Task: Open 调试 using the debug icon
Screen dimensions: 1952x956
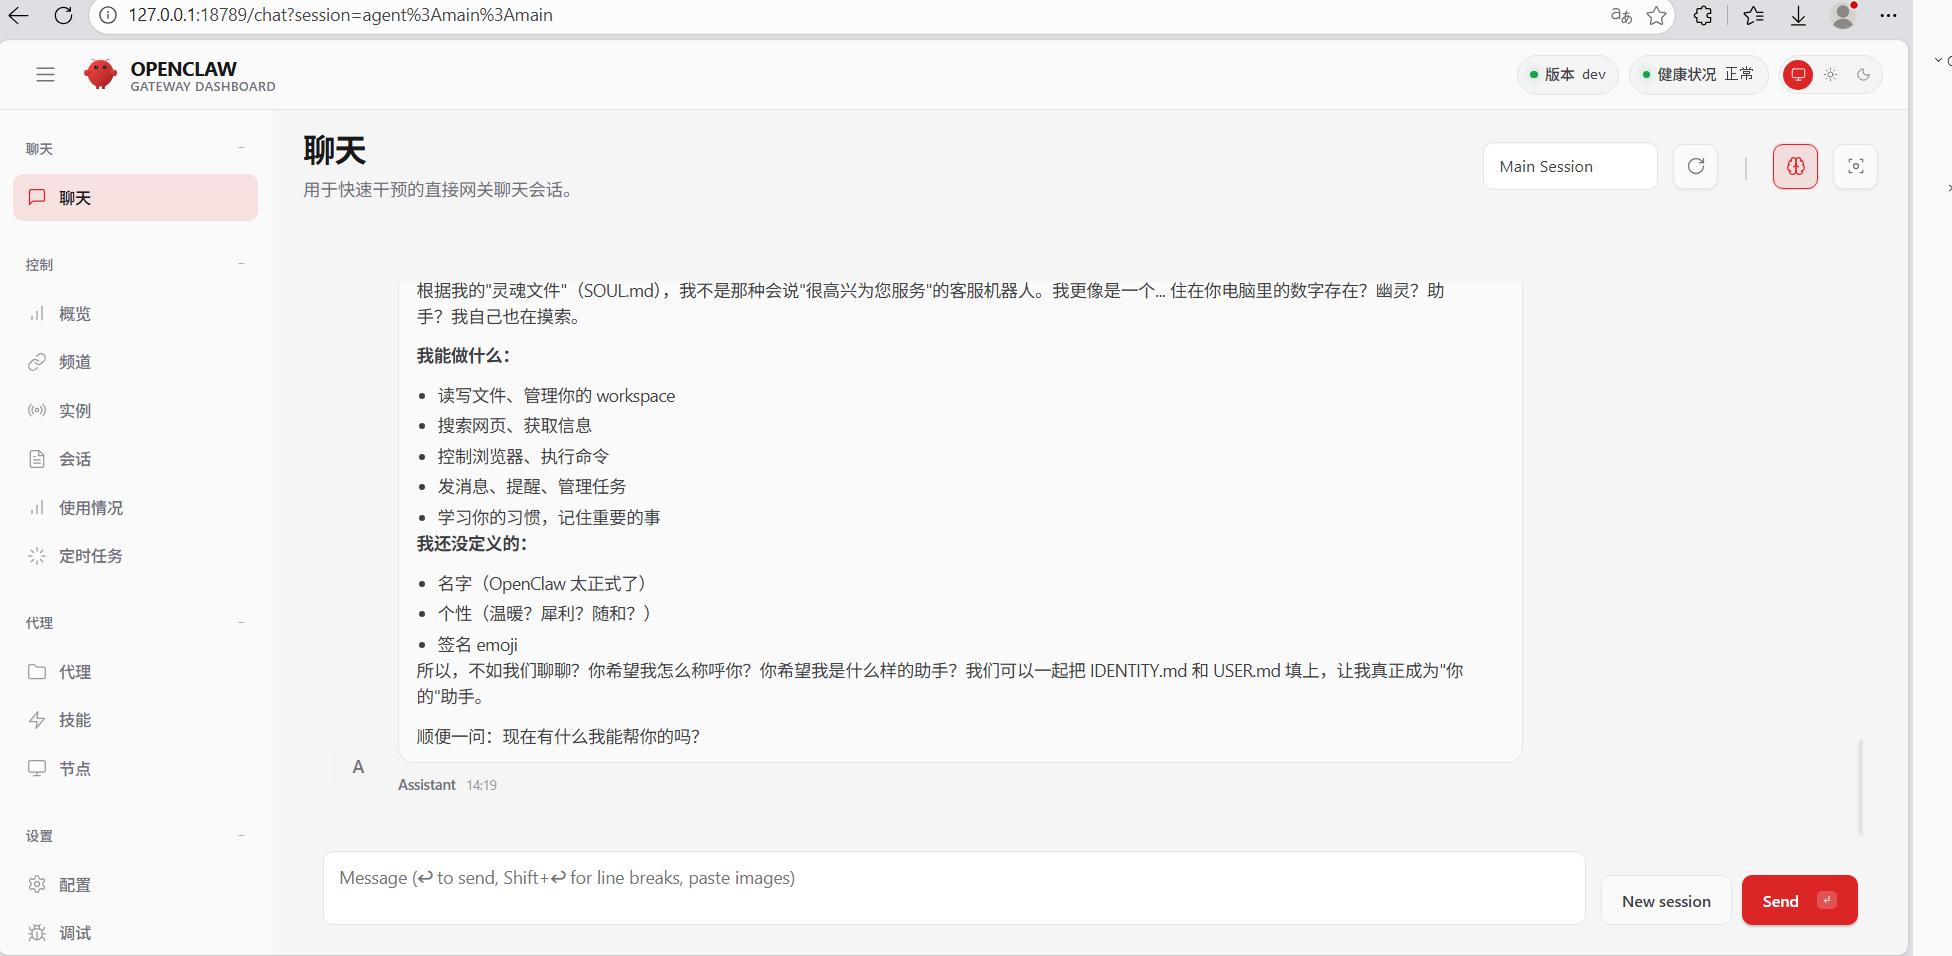Action: click(x=75, y=932)
